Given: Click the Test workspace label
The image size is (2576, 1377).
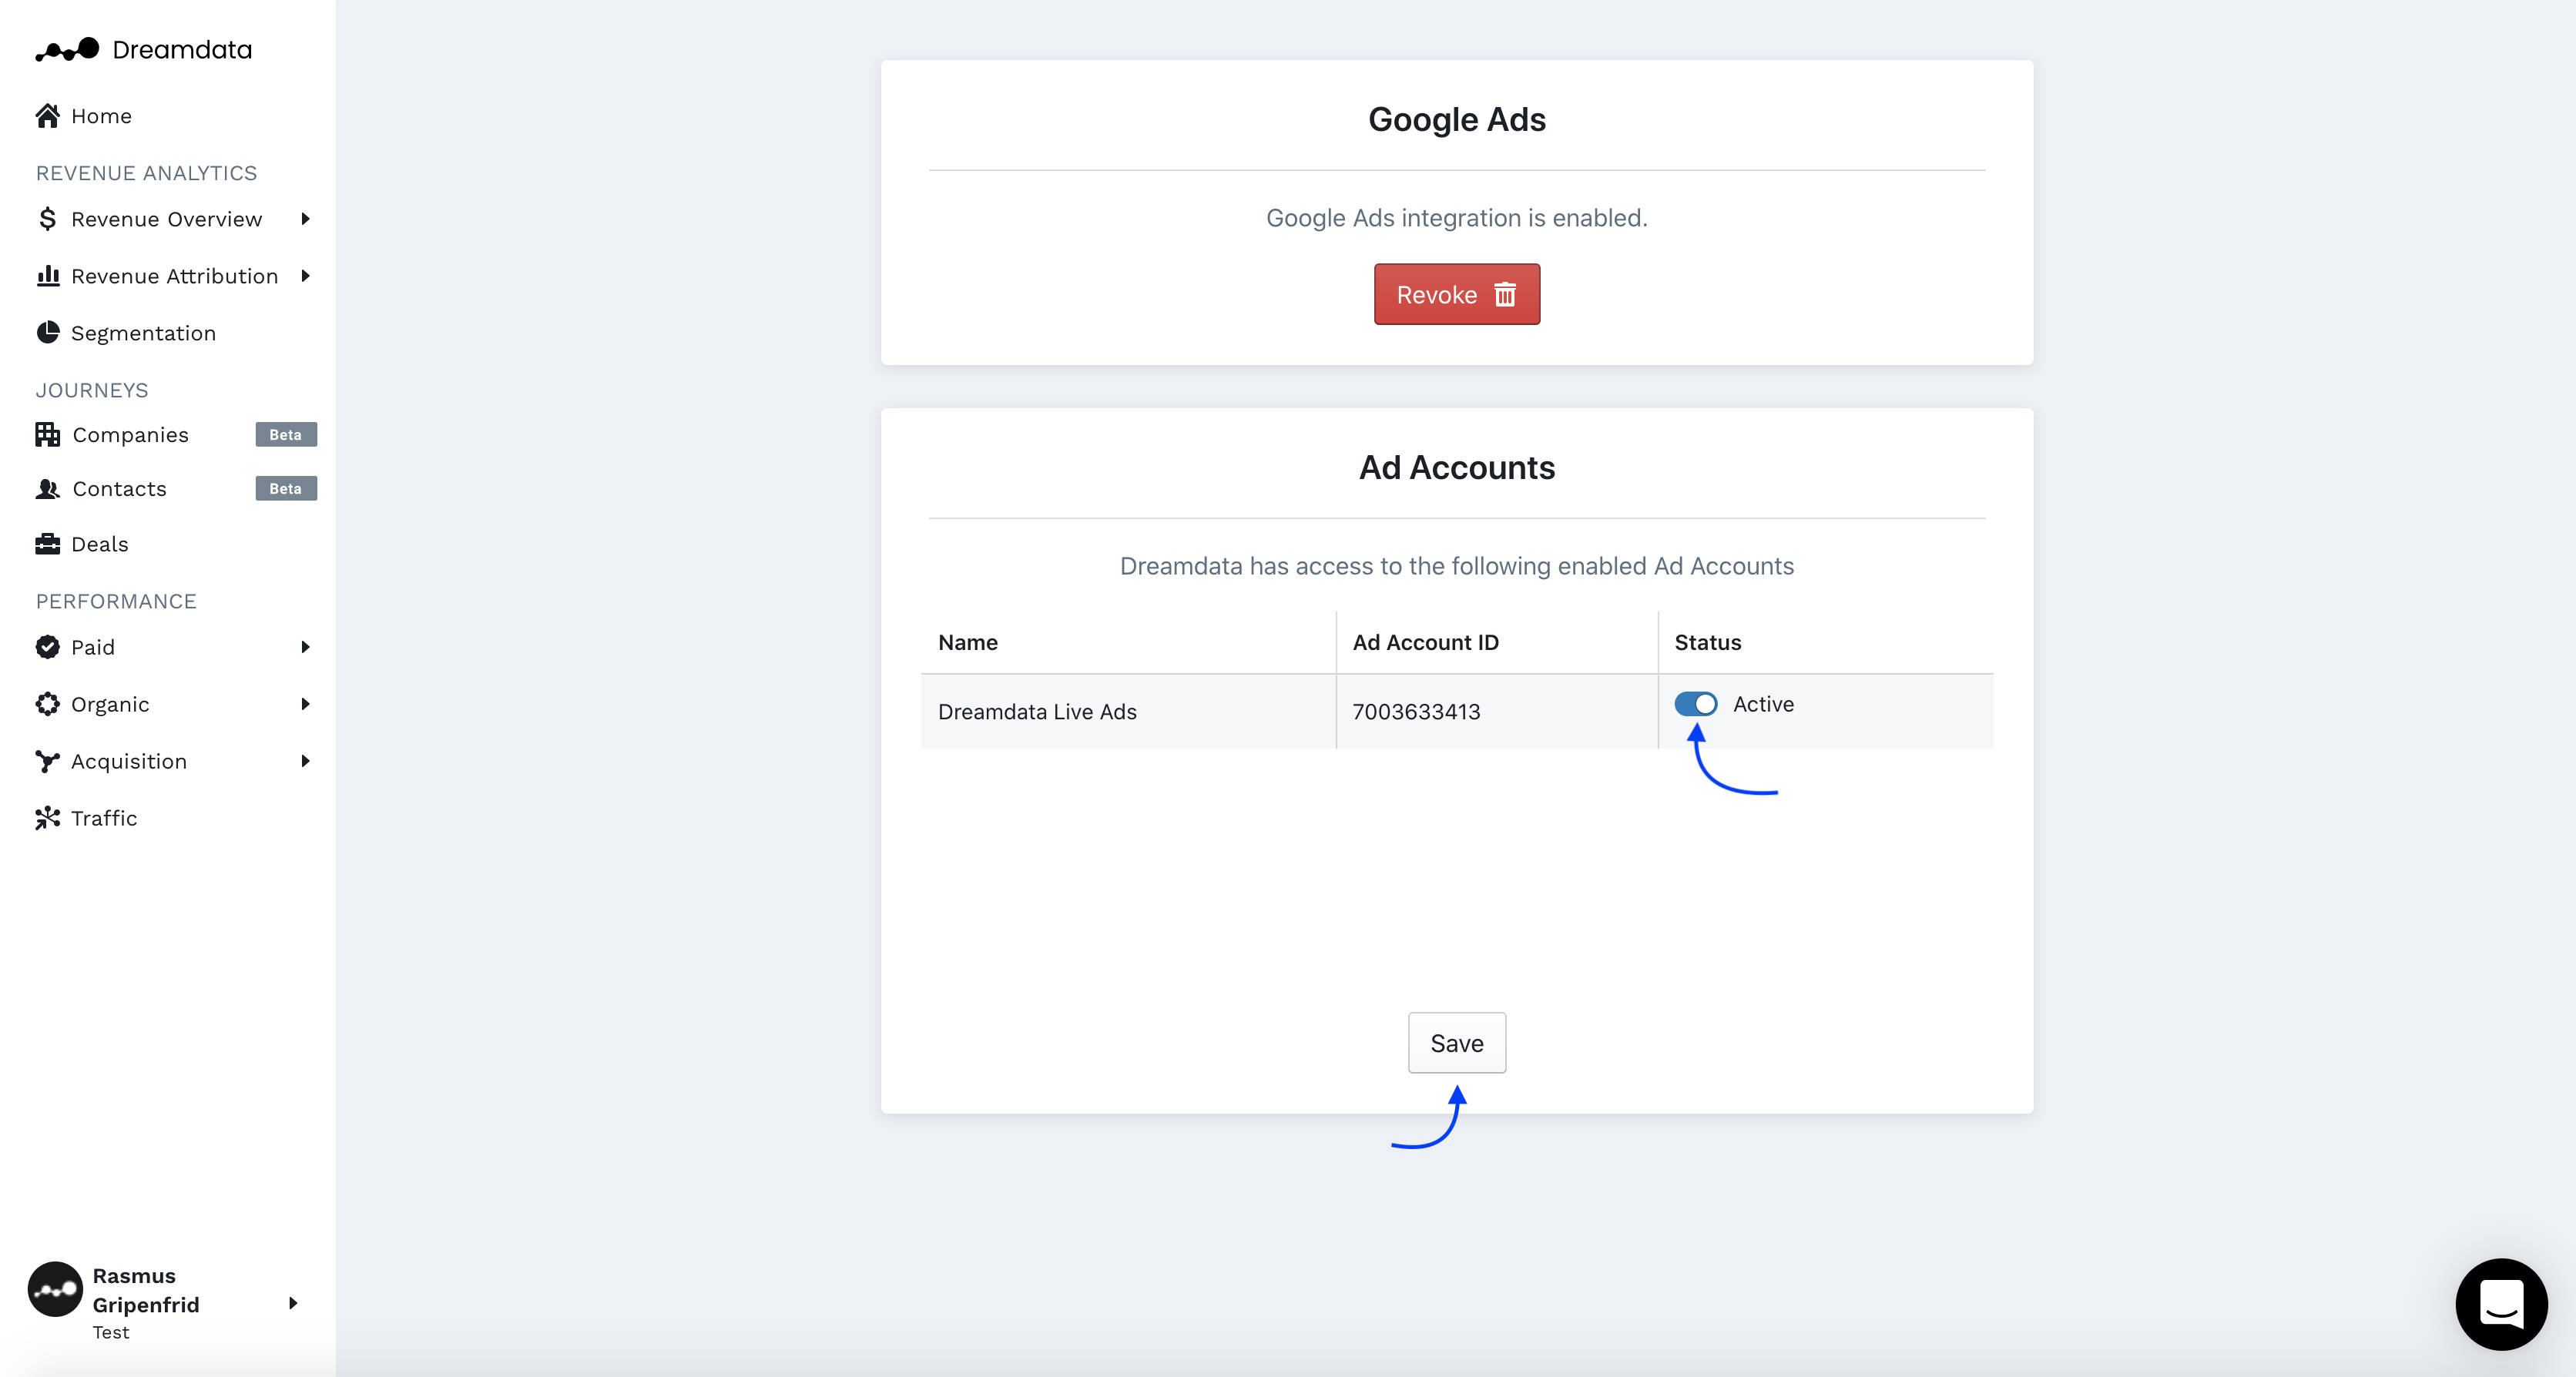Looking at the screenshot, I should [x=111, y=1332].
